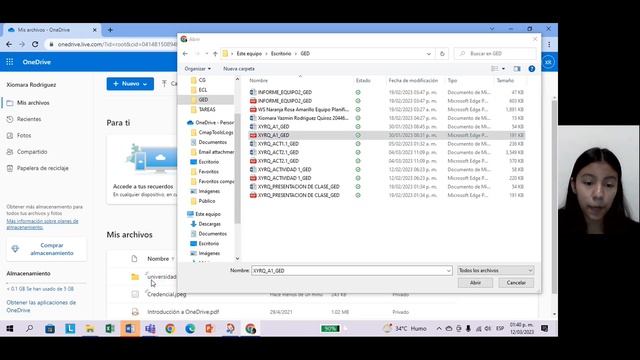Viewport: 640px width, 360px height.
Task: Open Microsoft Teams from taskbar
Action: point(150,328)
